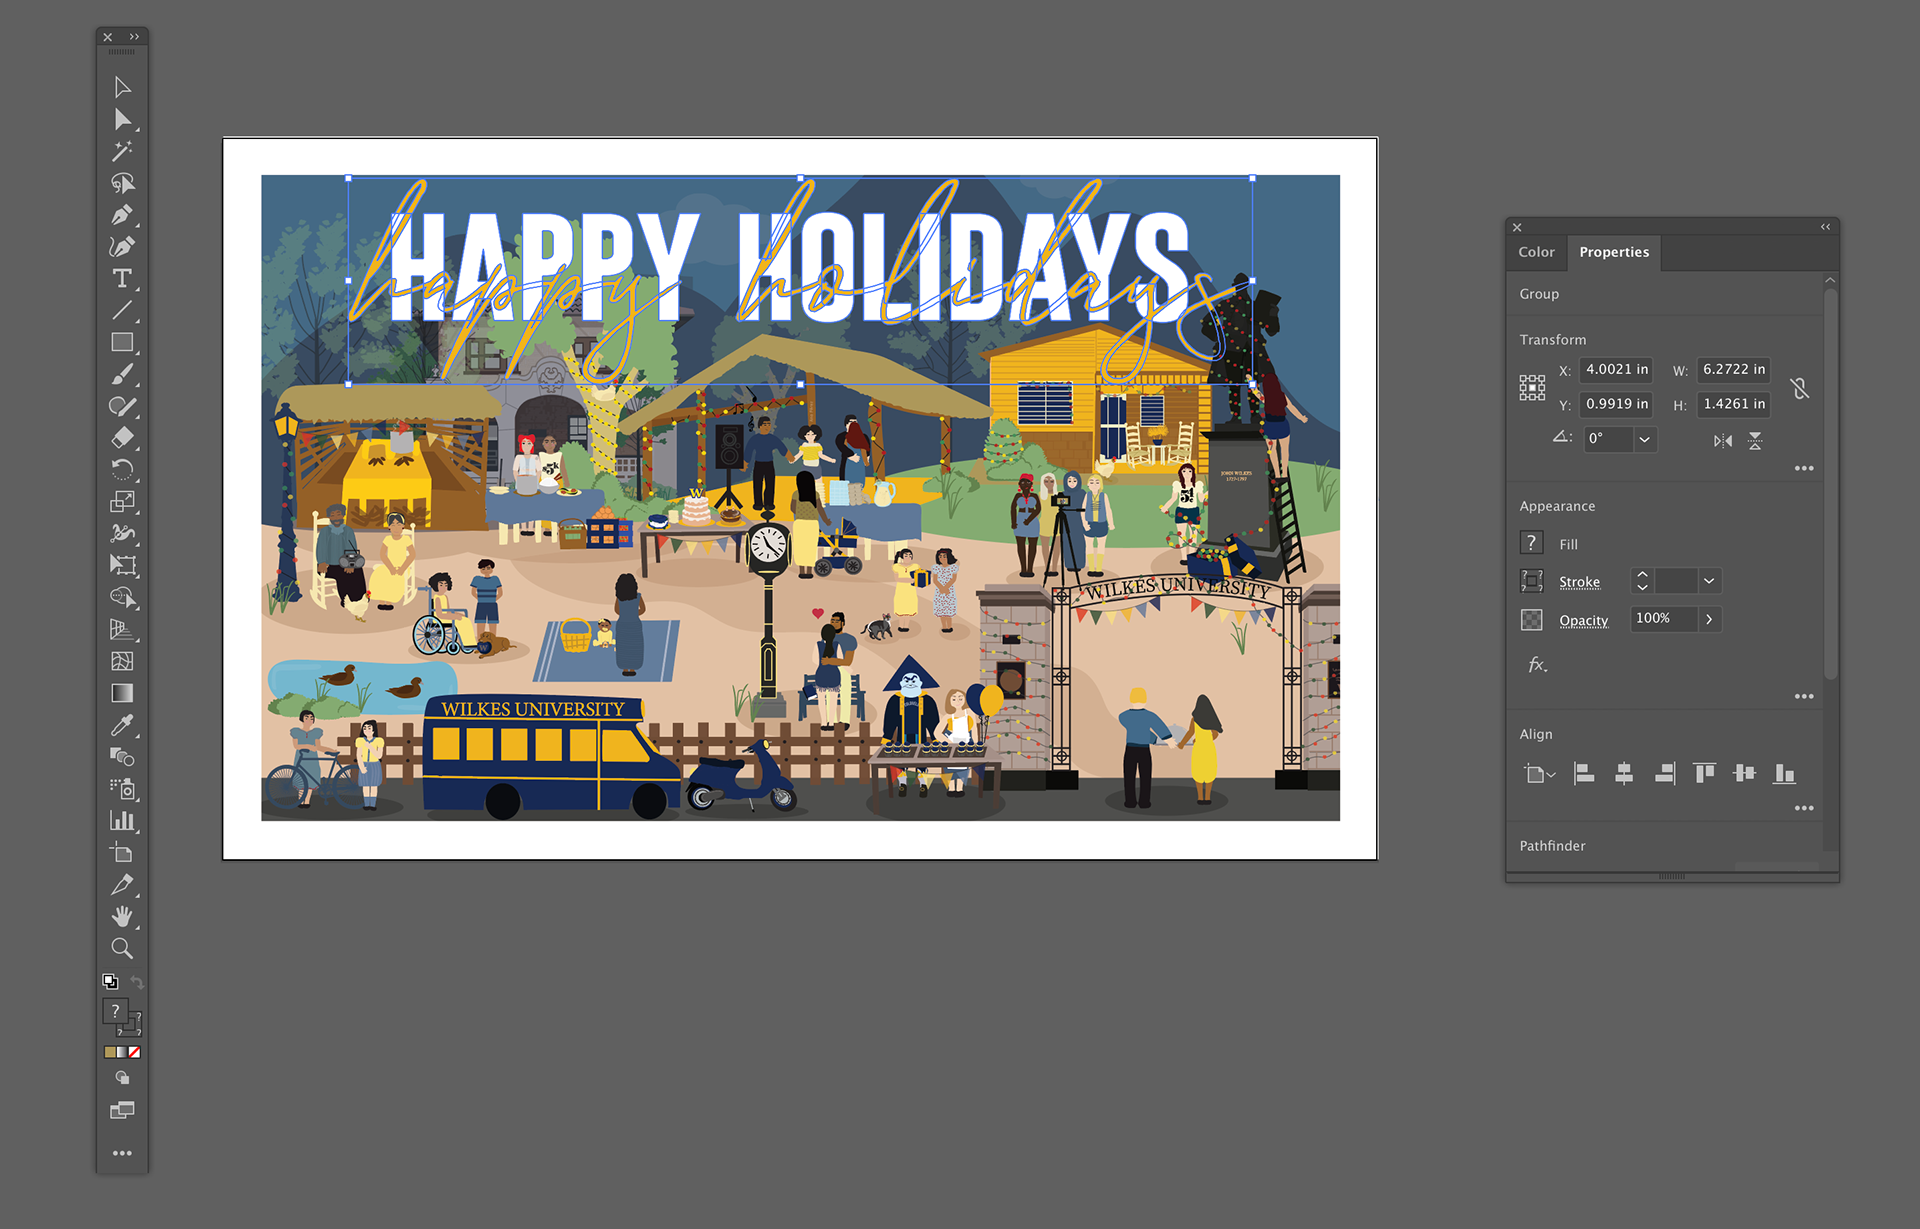This screenshot has height=1229, width=1920.
Task: Set fill to None swatch
Action: click(x=135, y=1052)
